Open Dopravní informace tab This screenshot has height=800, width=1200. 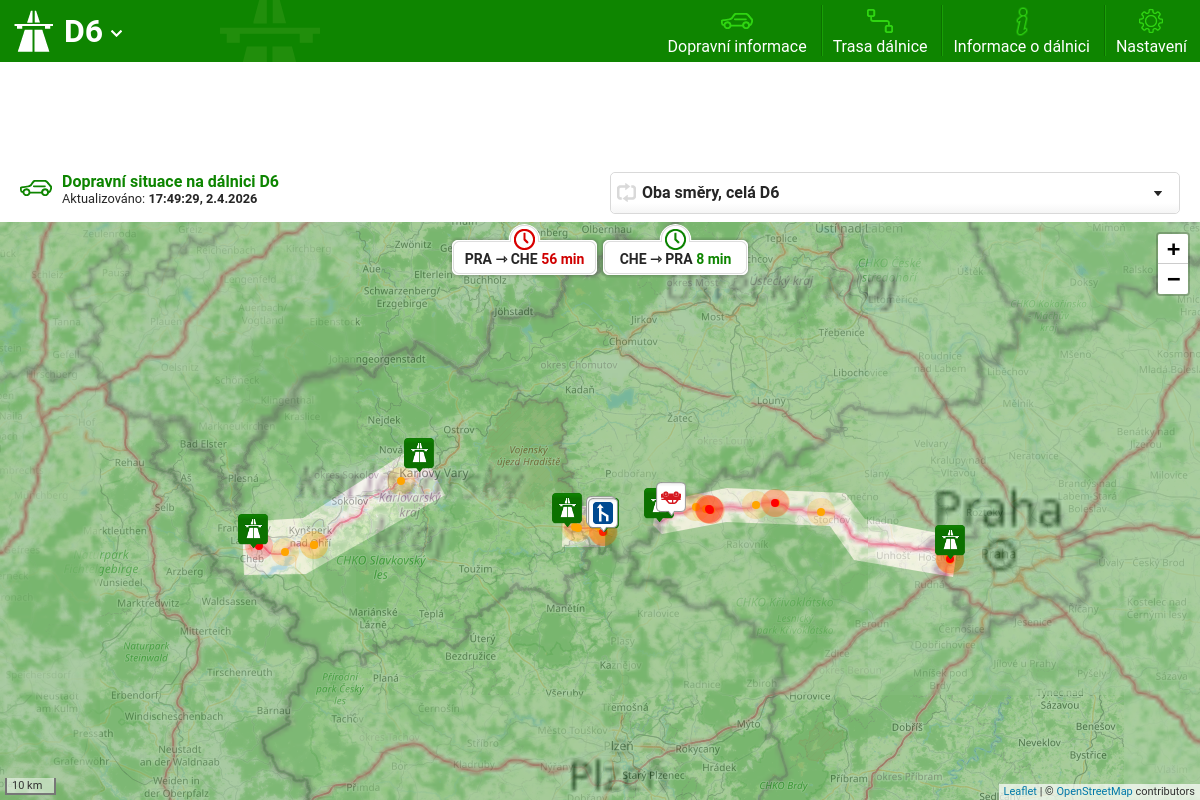pyautogui.click(x=737, y=32)
